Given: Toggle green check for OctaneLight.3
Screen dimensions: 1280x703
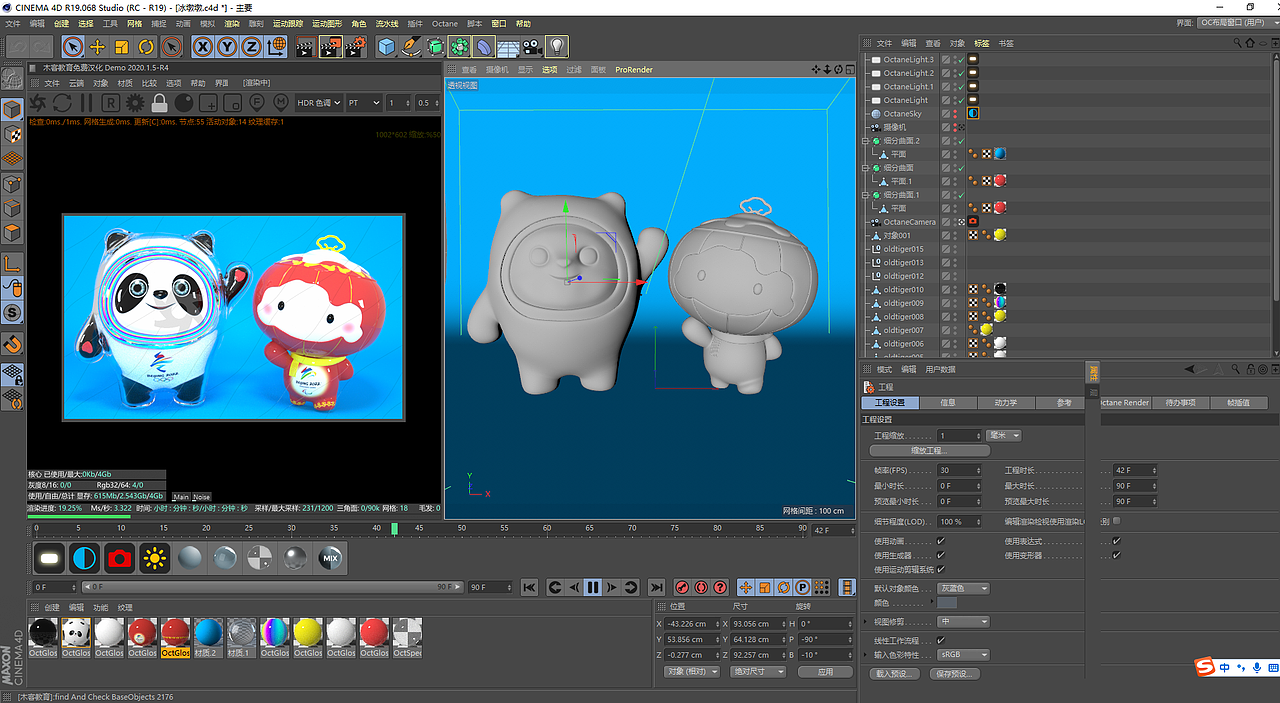Looking at the screenshot, I should click(x=959, y=60).
